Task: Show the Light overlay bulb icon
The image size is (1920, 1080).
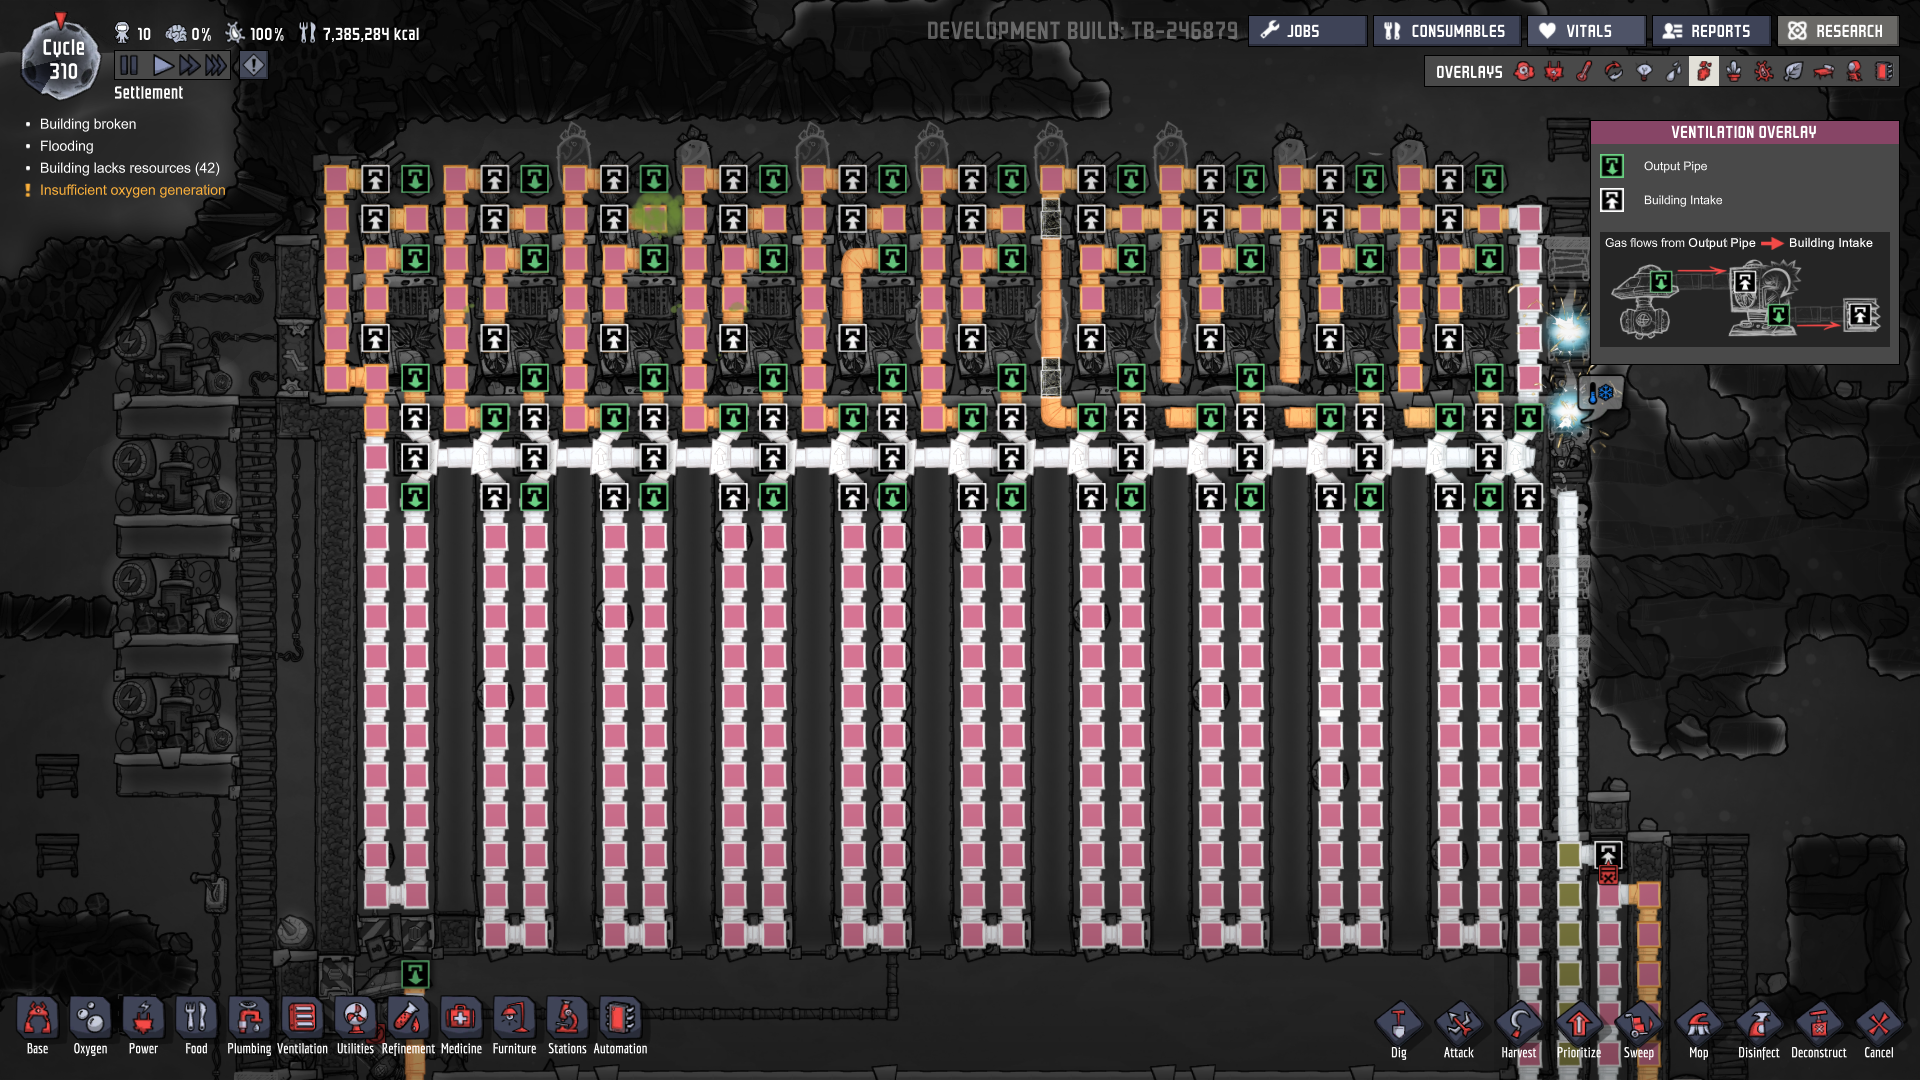Action: click(1644, 71)
